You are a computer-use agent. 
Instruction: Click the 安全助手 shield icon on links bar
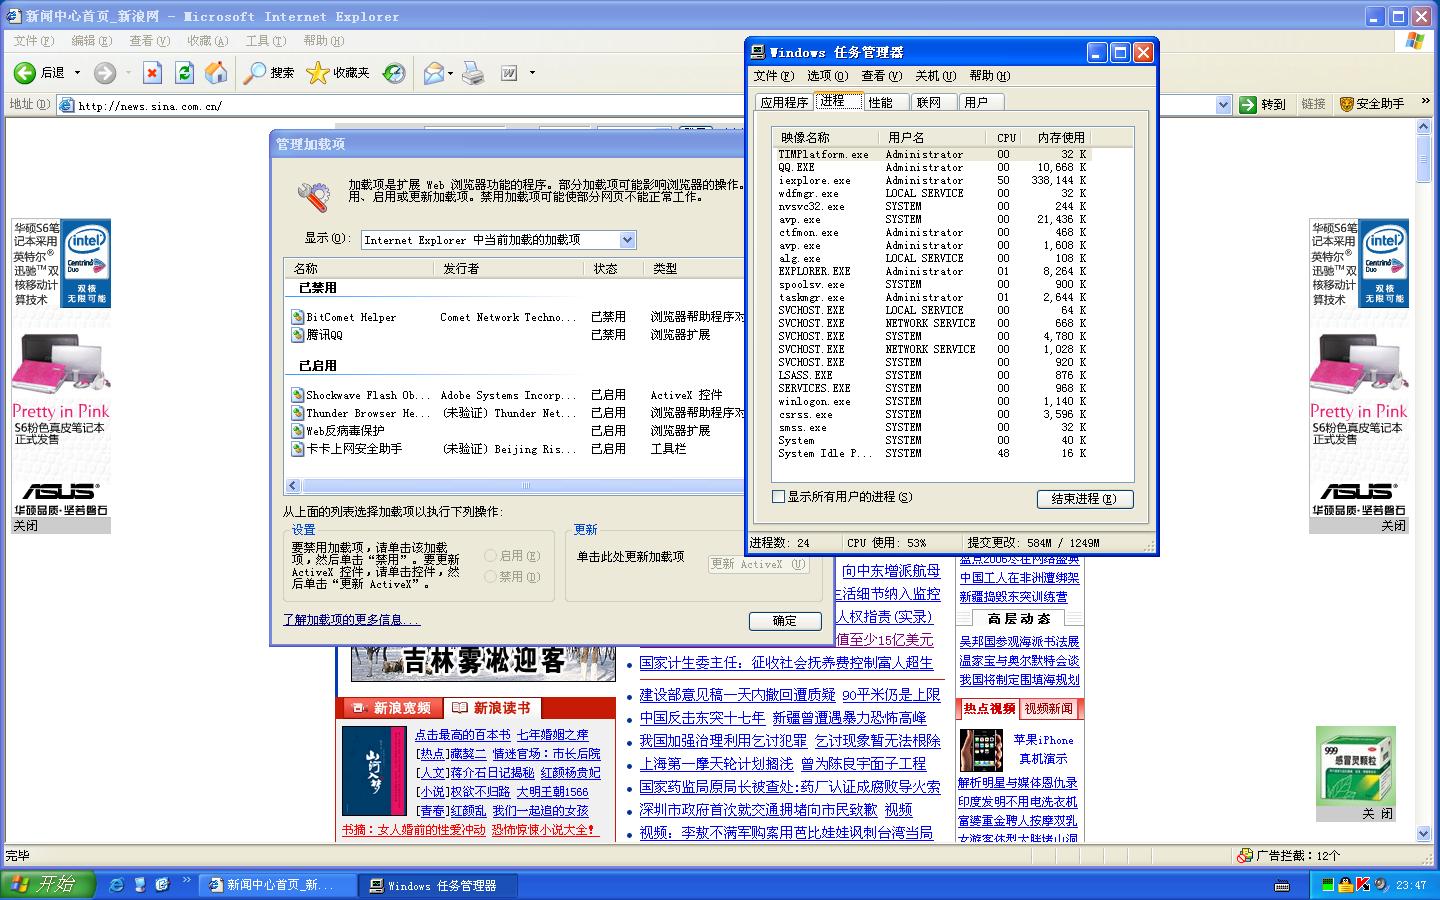click(x=1347, y=104)
